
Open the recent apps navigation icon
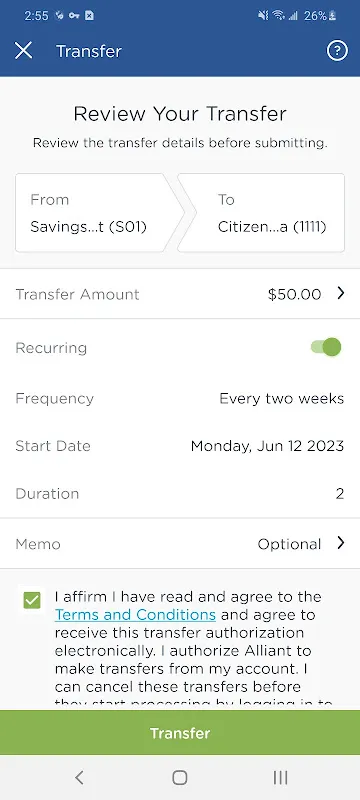(x=280, y=778)
